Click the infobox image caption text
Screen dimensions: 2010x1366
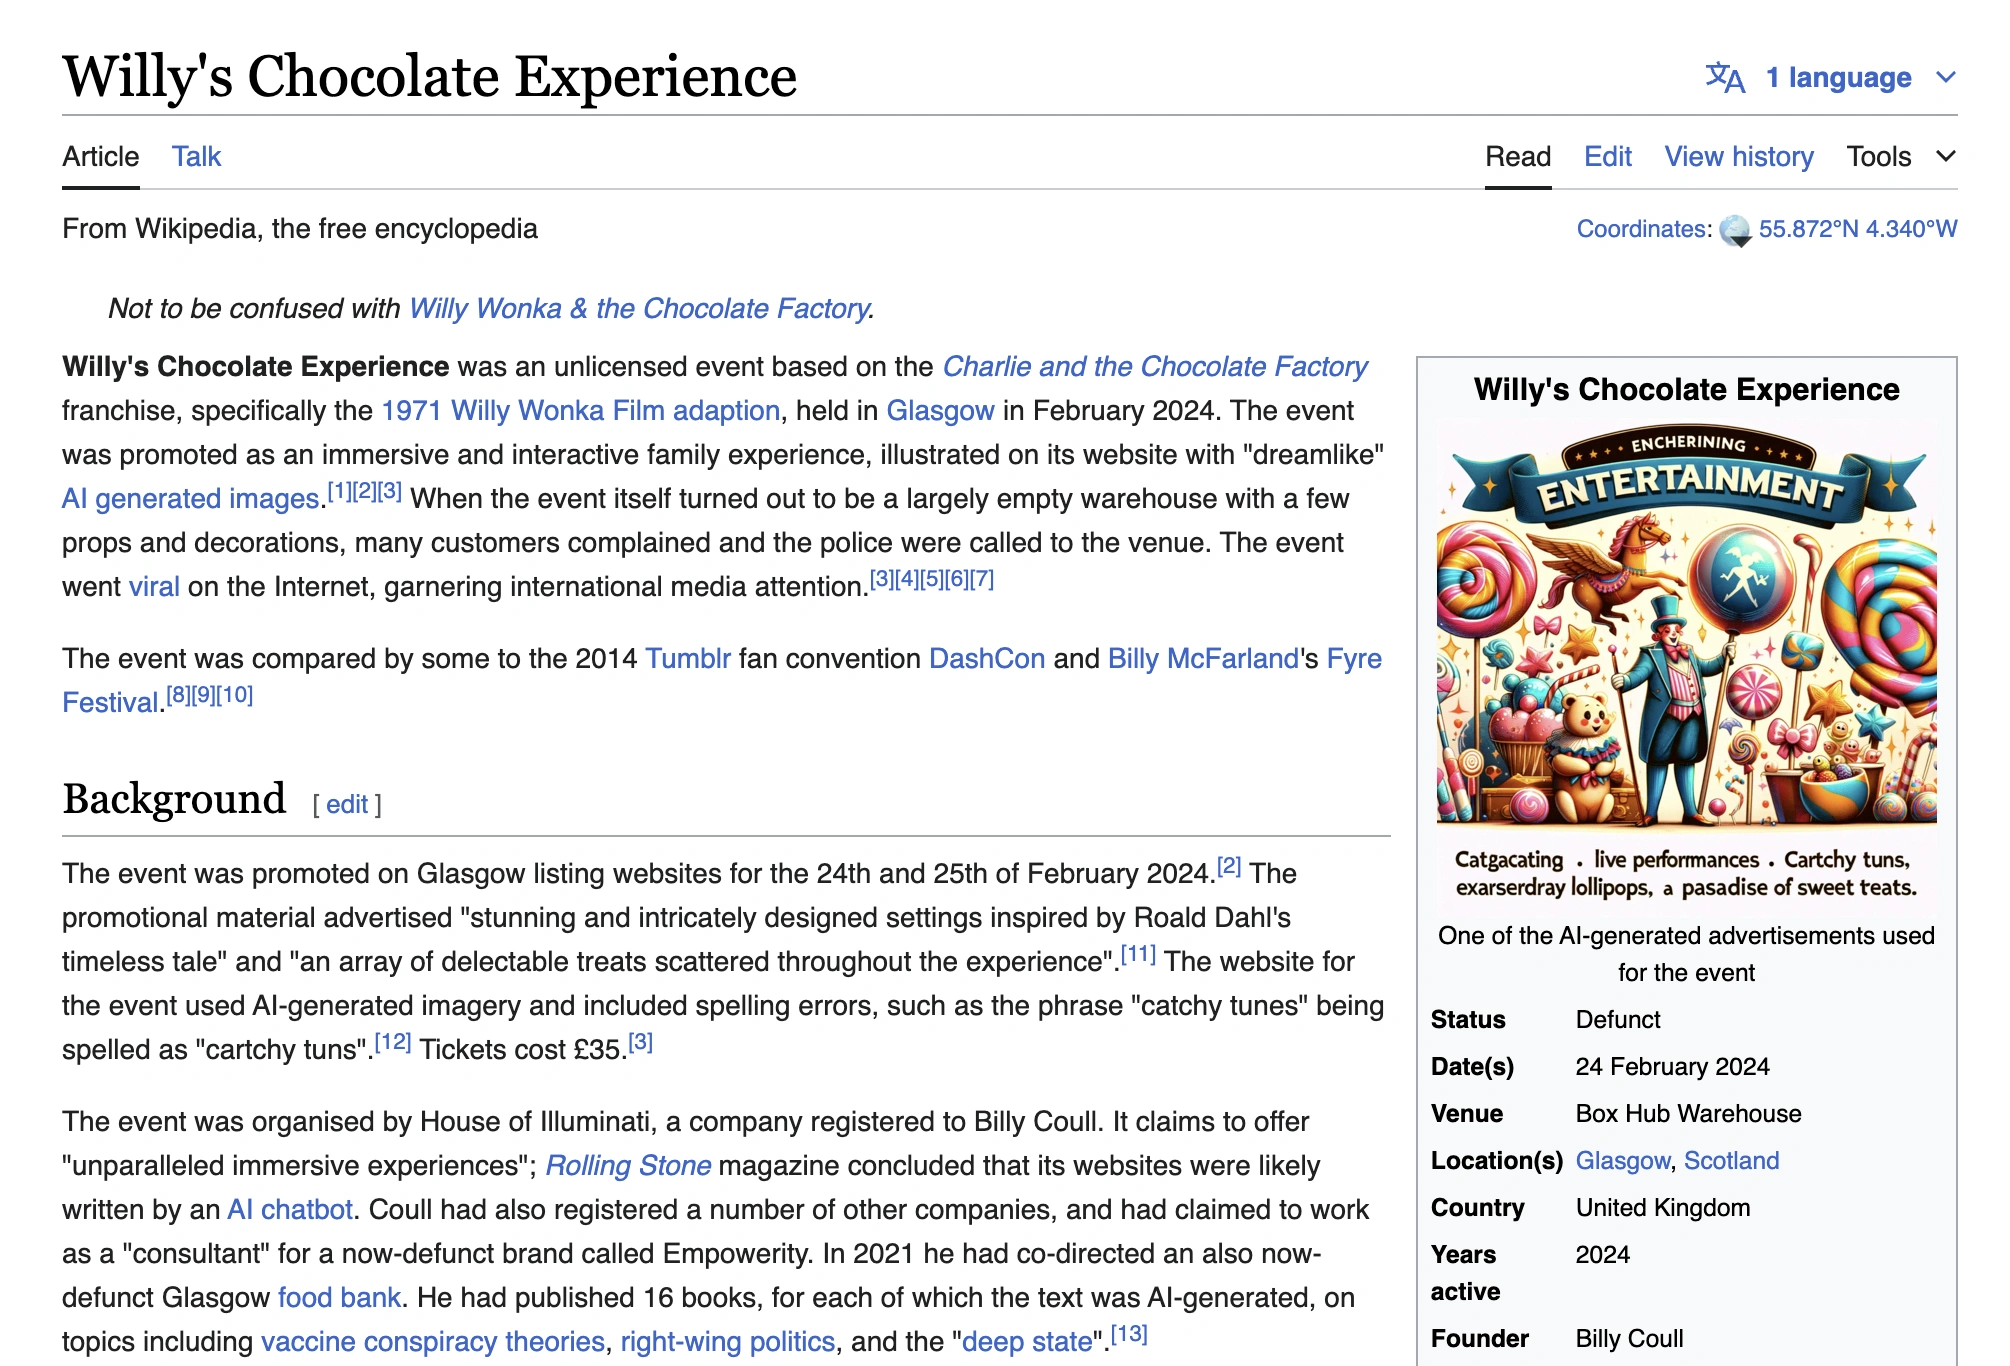click(1686, 954)
